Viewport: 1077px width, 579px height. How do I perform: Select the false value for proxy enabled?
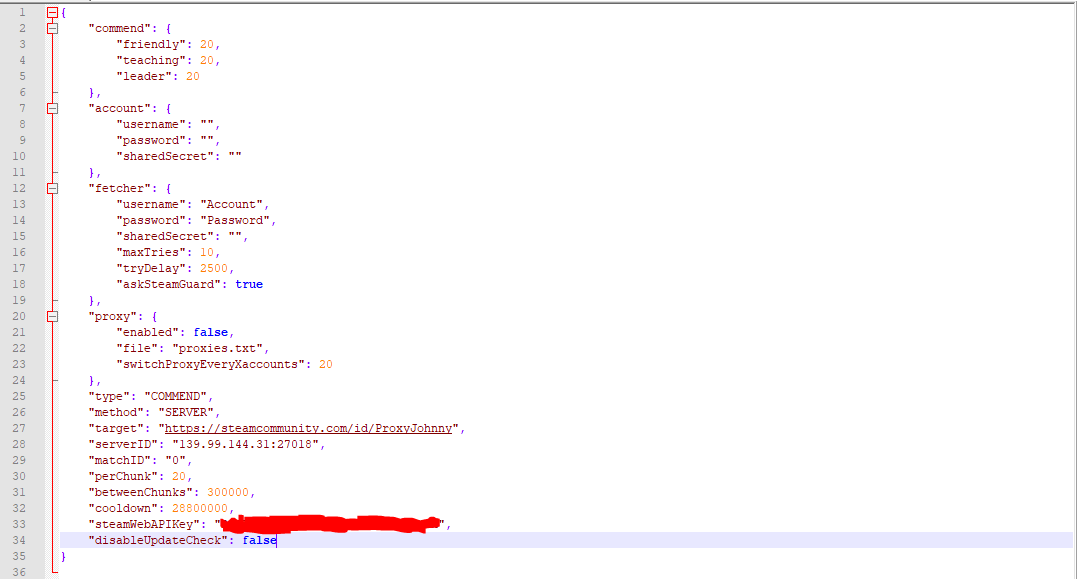[210, 331]
